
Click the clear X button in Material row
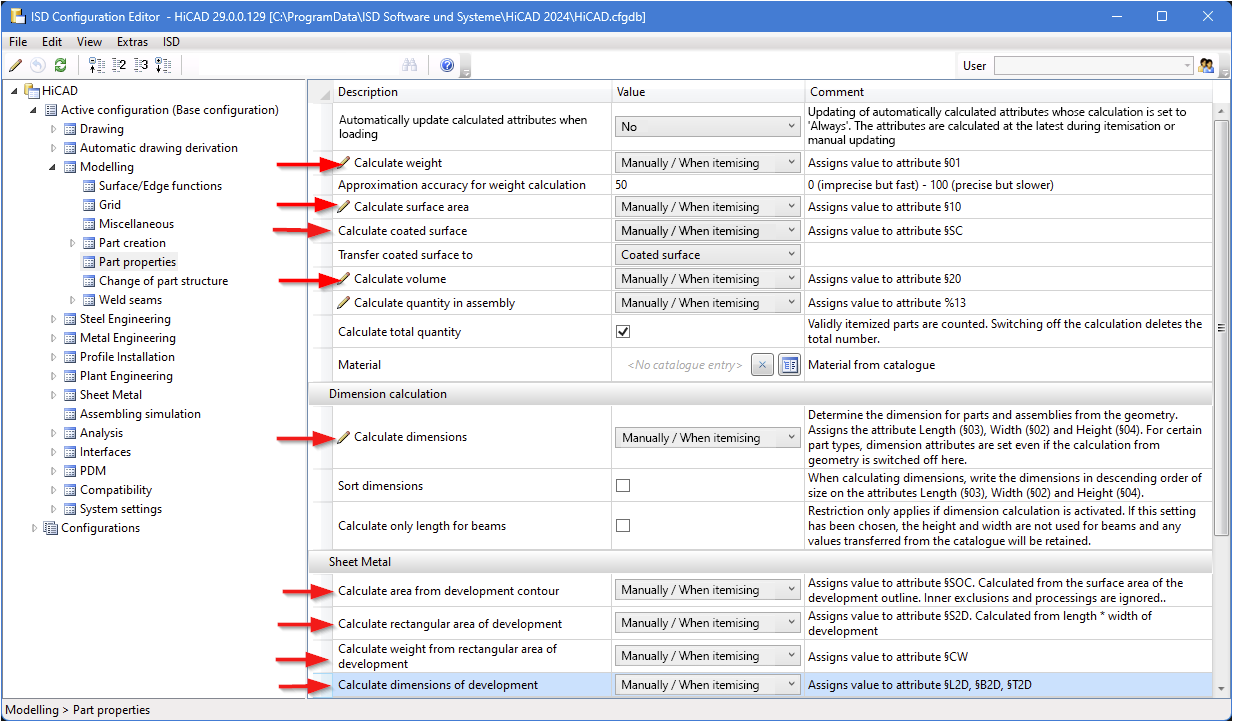tap(762, 365)
